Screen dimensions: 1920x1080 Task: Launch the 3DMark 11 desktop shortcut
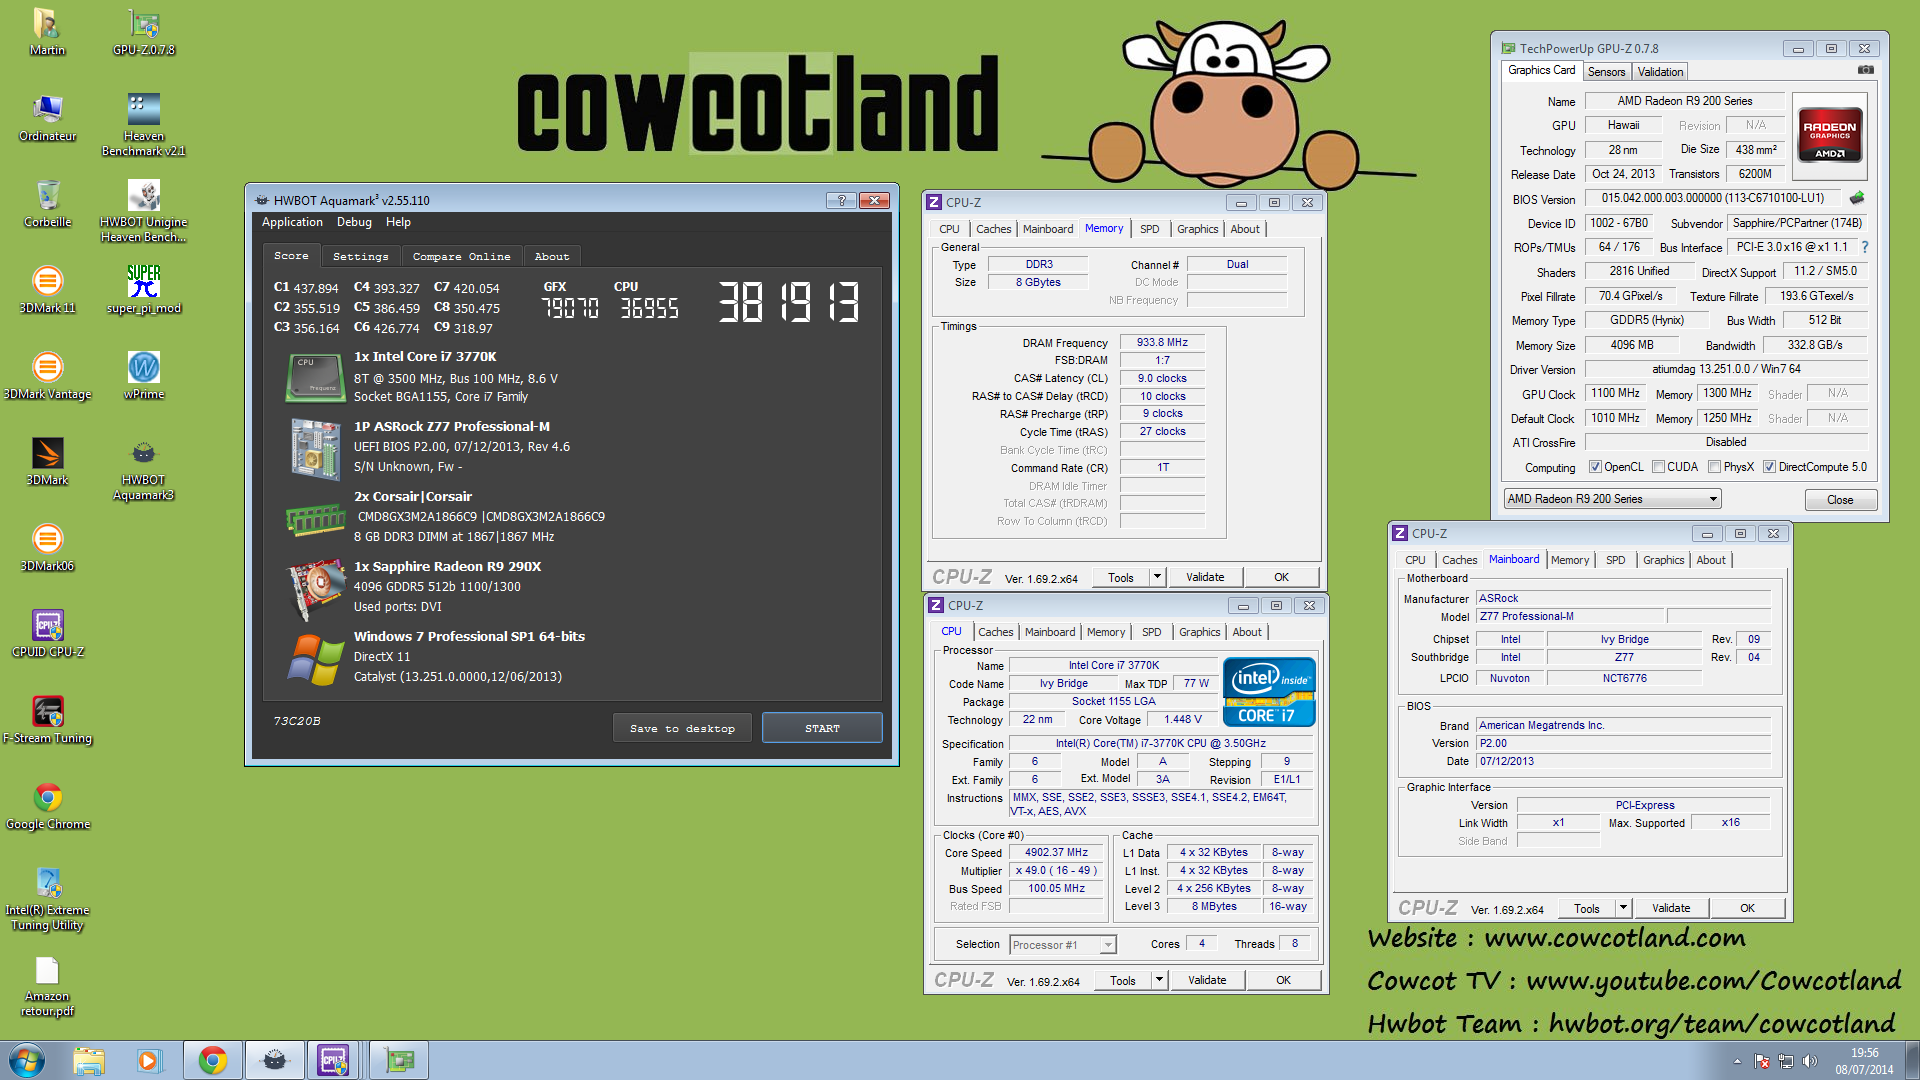point(47,290)
